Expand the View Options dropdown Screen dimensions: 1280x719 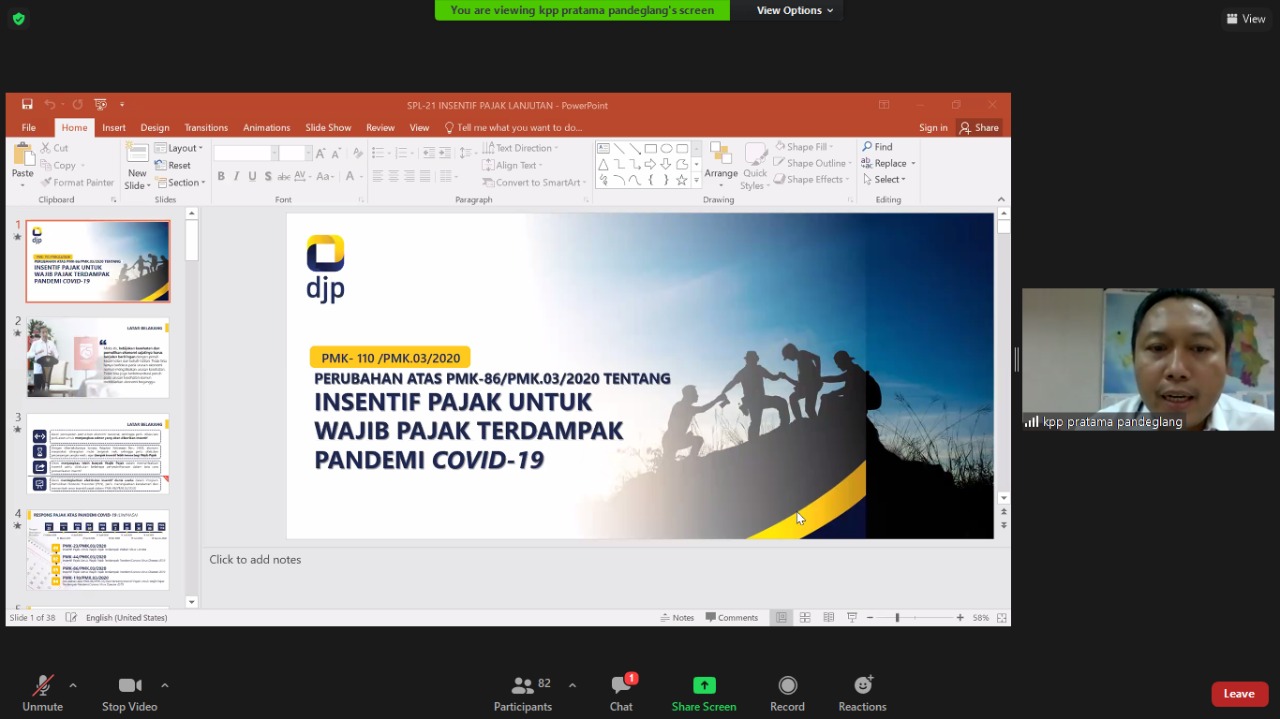(x=795, y=10)
